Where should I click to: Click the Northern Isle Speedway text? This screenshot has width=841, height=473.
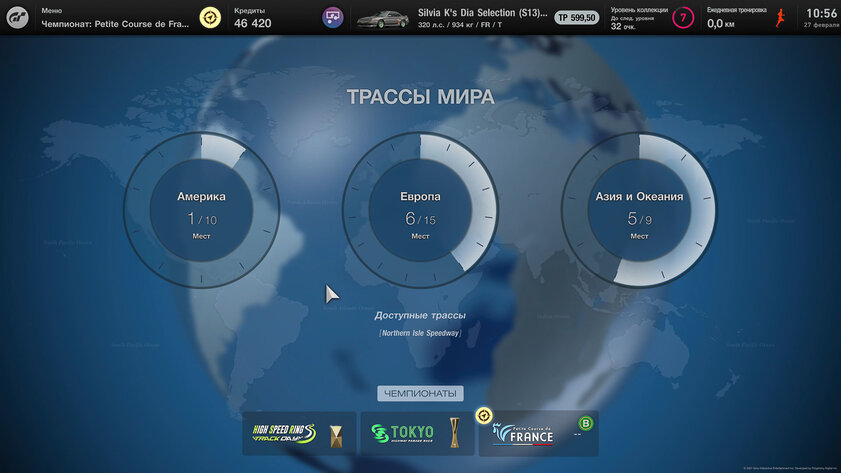pos(420,333)
